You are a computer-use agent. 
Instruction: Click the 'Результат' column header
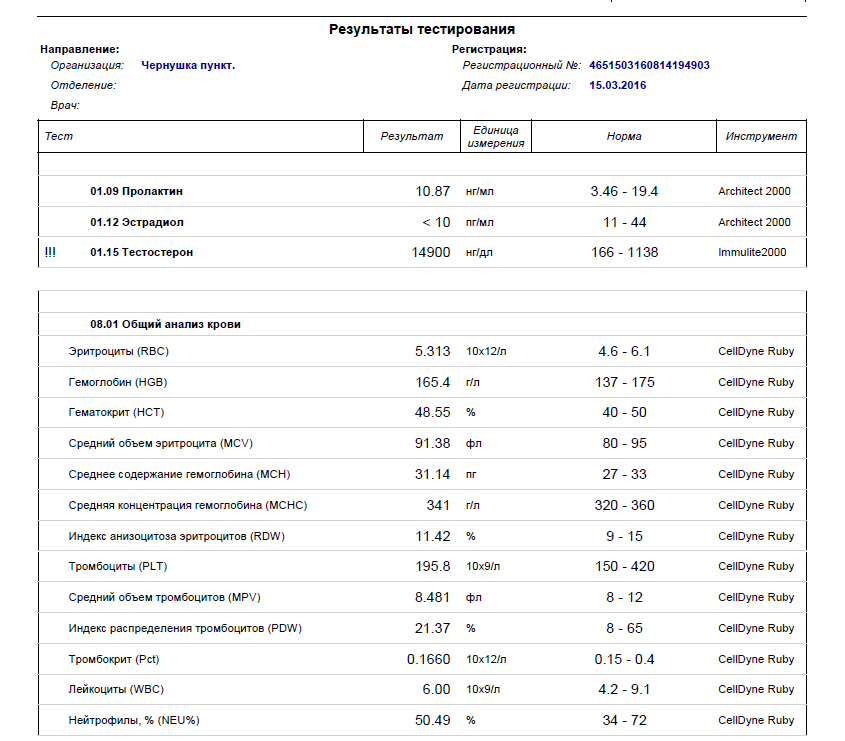[411, 136]
